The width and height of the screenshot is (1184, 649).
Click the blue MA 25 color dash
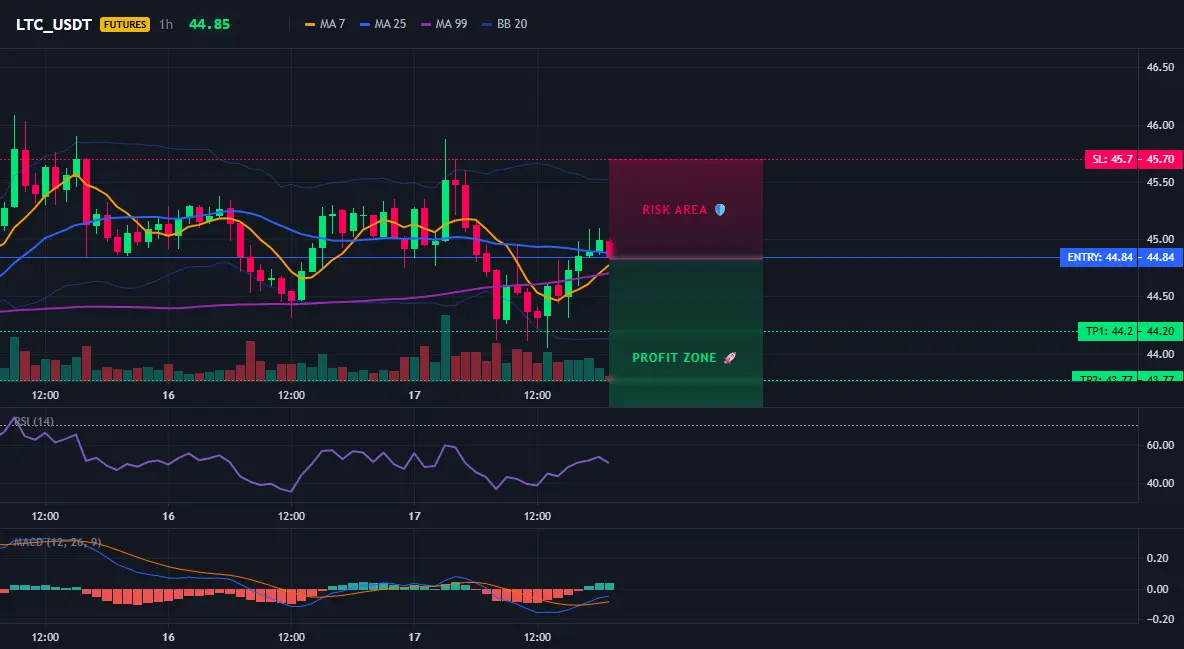(365, 24)
